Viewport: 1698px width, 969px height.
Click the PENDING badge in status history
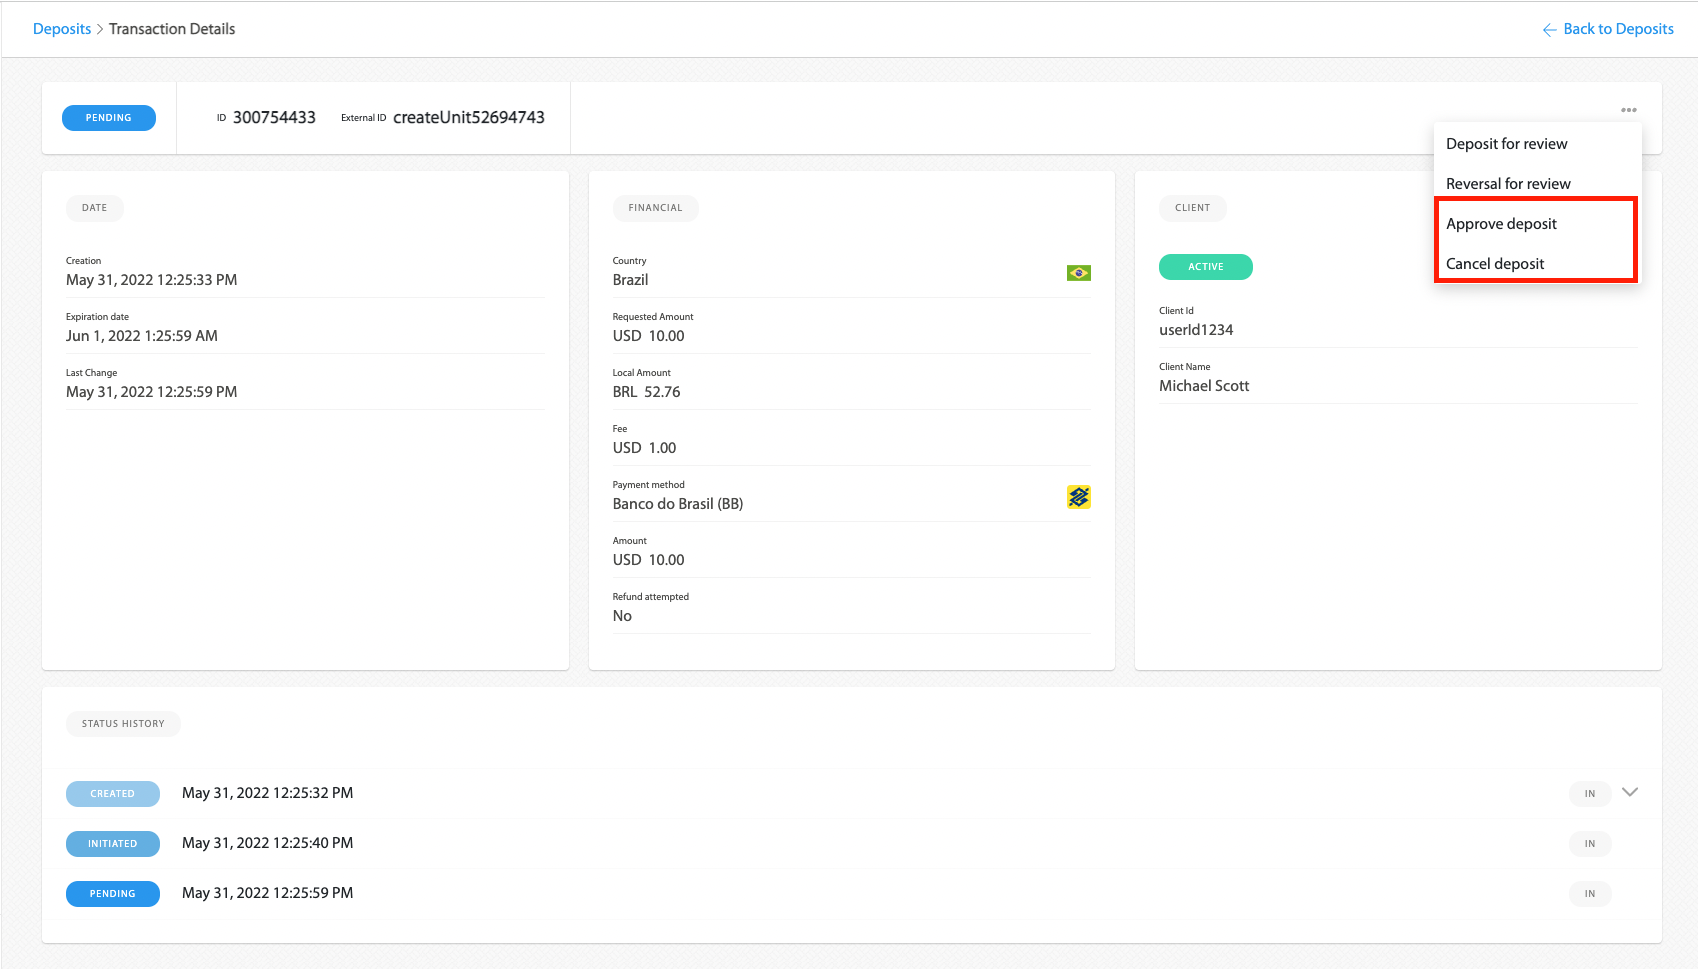(113, 894)
